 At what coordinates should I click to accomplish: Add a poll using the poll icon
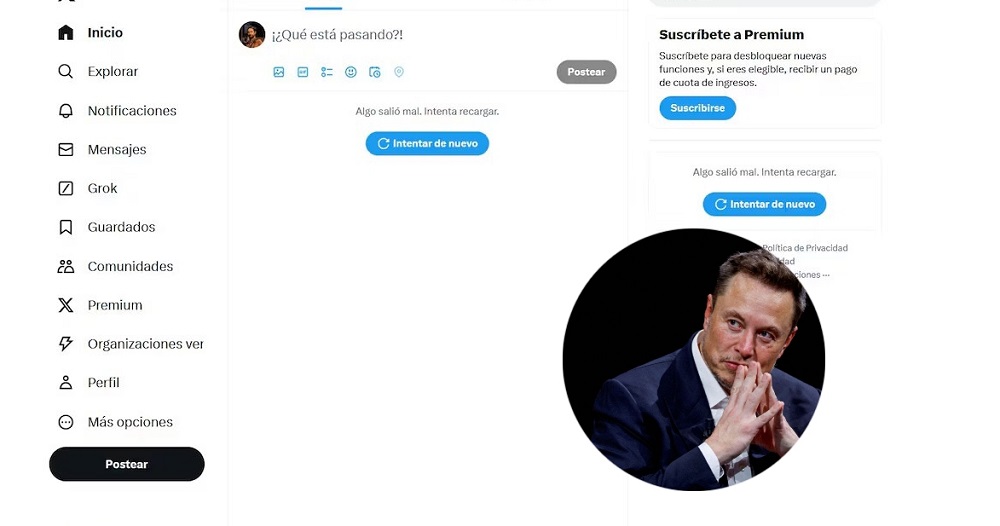327,72
